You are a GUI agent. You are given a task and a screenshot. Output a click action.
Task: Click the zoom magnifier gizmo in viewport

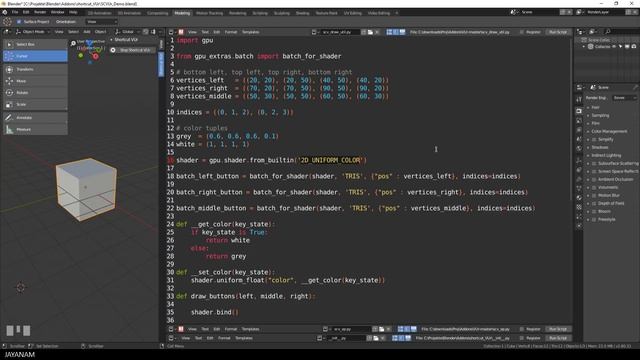[73, 43]
